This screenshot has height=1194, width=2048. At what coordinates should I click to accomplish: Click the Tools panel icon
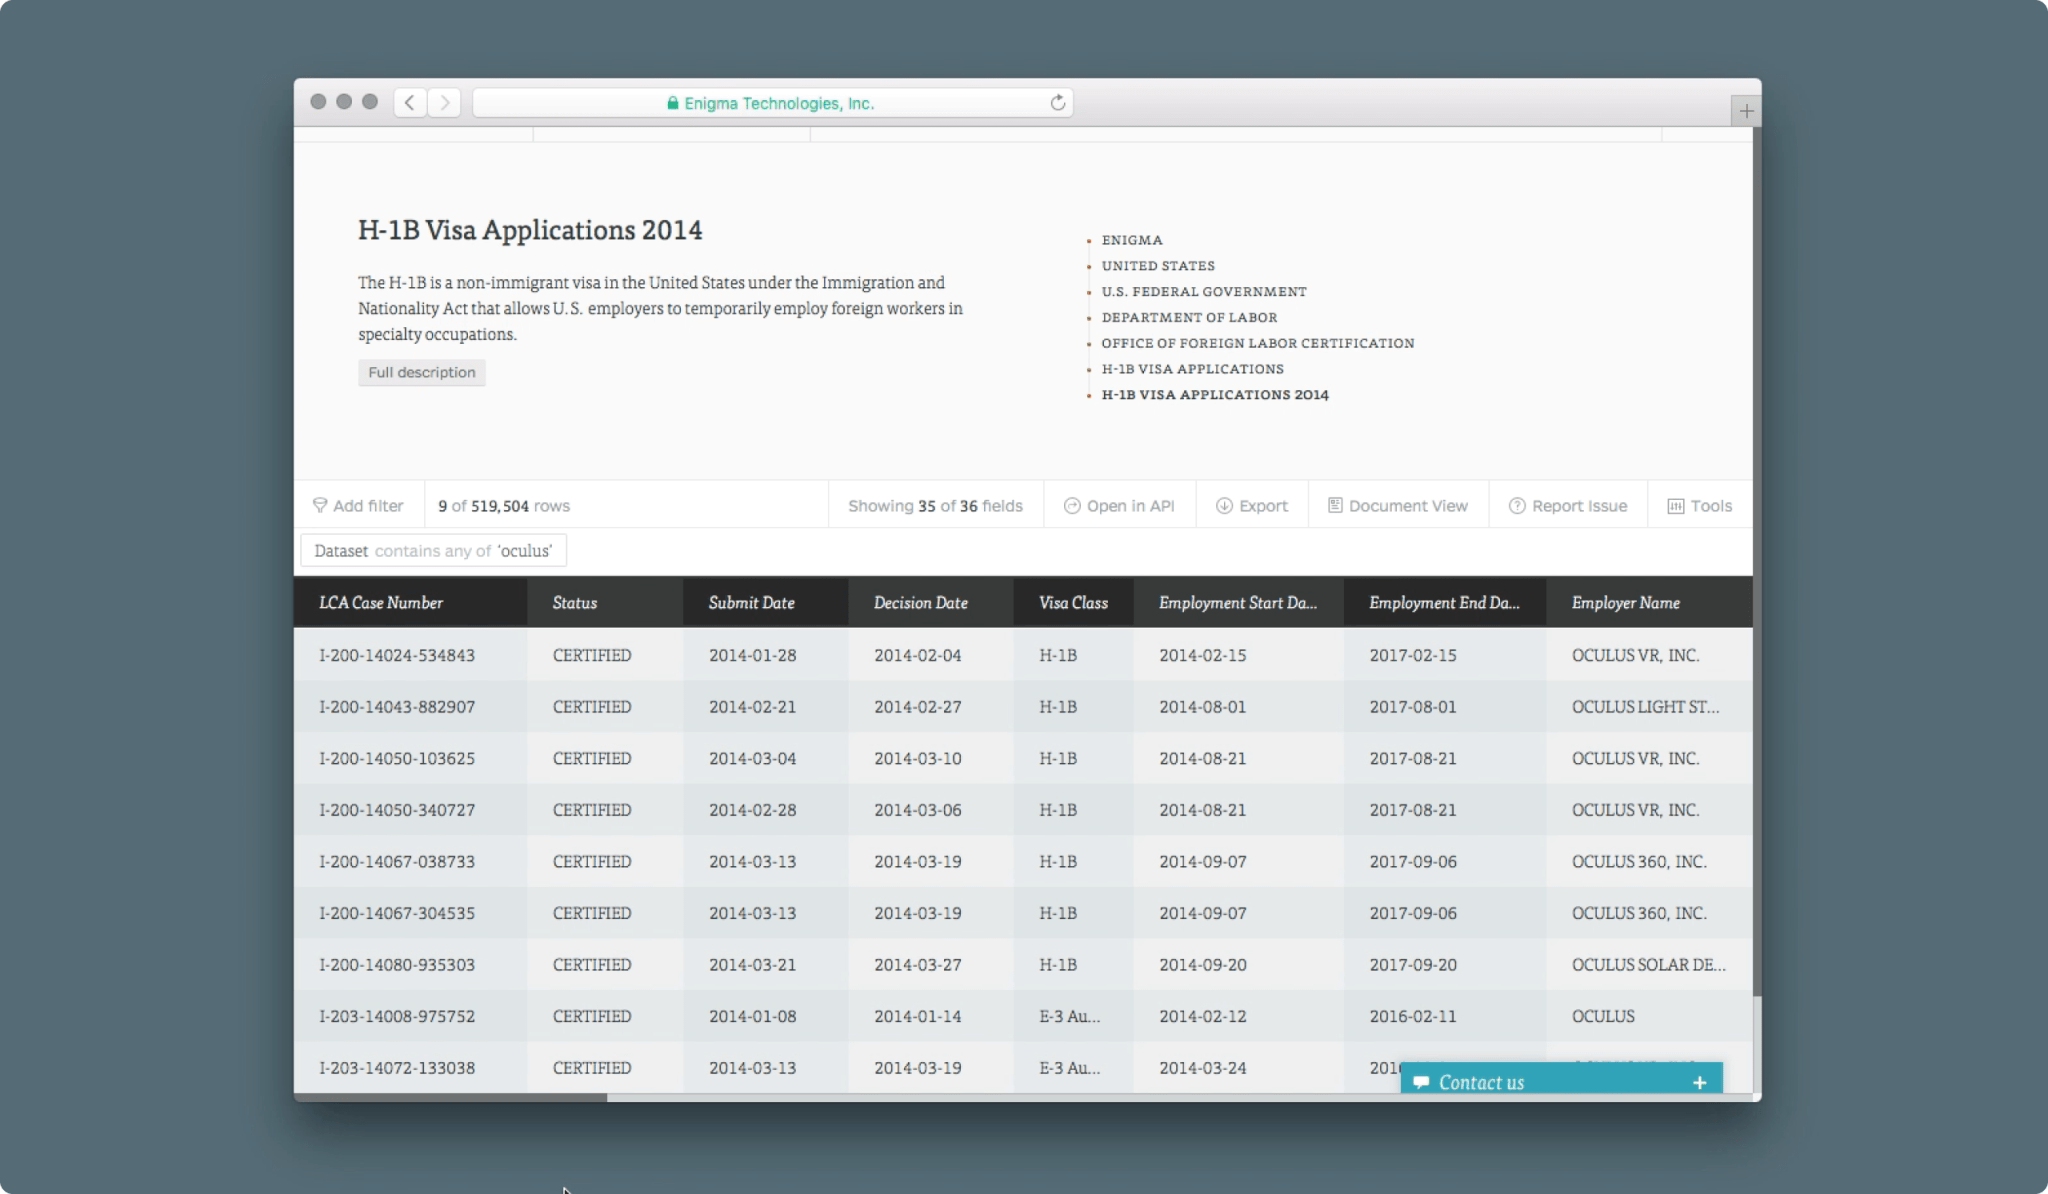tap(1676, 506)
